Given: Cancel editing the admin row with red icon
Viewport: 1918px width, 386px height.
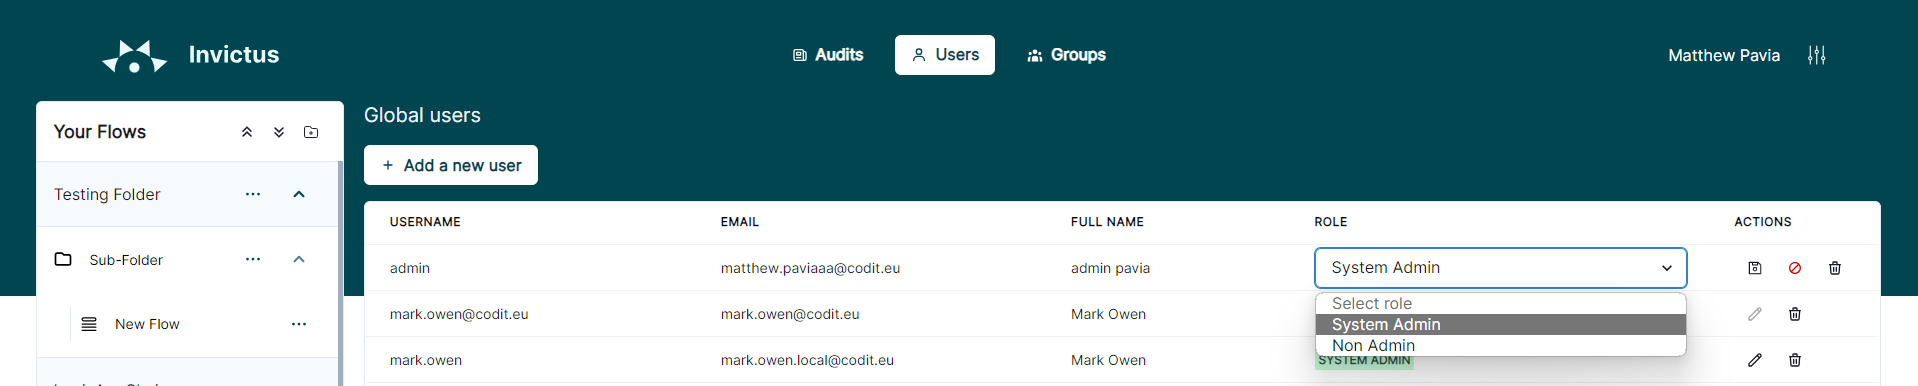Looking at the screenshot, I should tap(1795, 268).
